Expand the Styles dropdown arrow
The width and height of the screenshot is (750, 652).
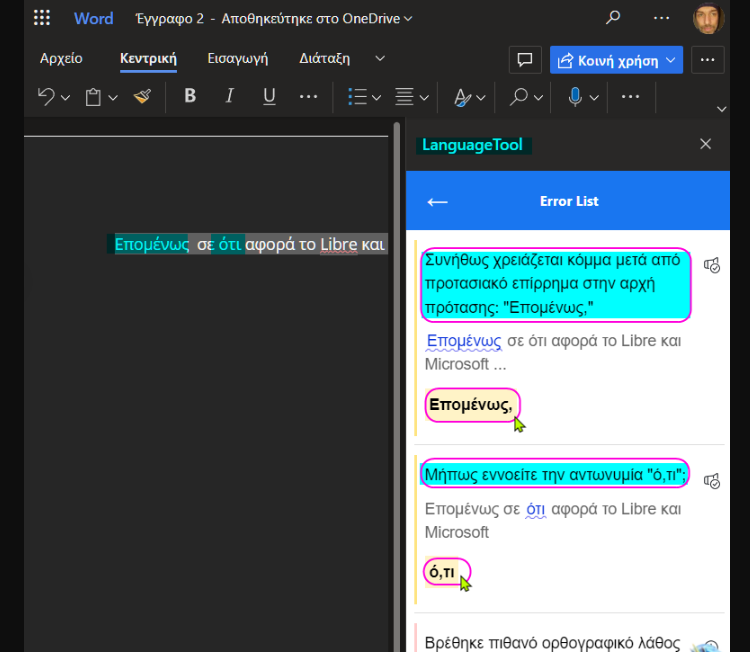(x=481, y=98)
